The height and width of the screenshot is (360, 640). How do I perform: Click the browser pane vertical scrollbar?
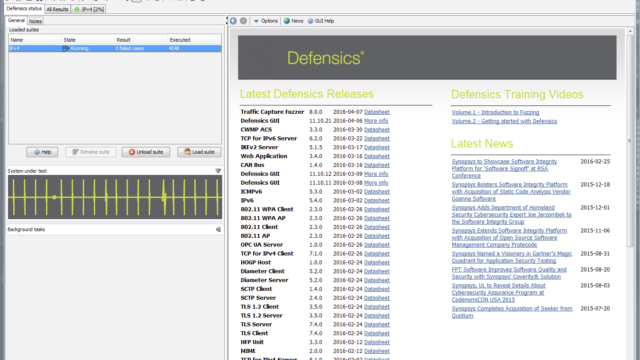point(629,141)
